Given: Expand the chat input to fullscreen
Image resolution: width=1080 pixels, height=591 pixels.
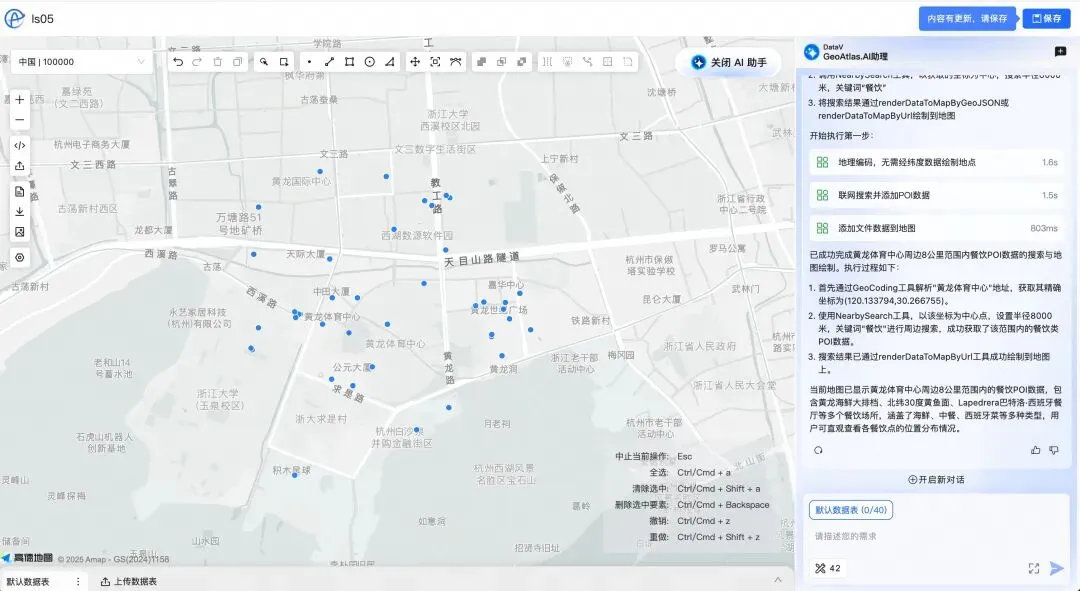Looking at the screenshot, I should click(x=1034, y=568).
